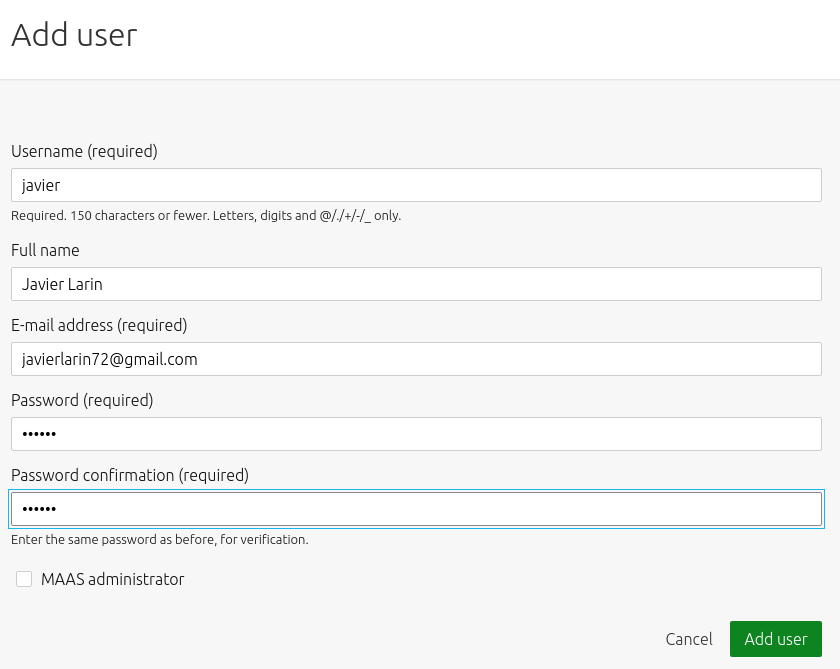Place cursor on the typed javier username
The image size is (840, 669).
click(x=41, y=186)
